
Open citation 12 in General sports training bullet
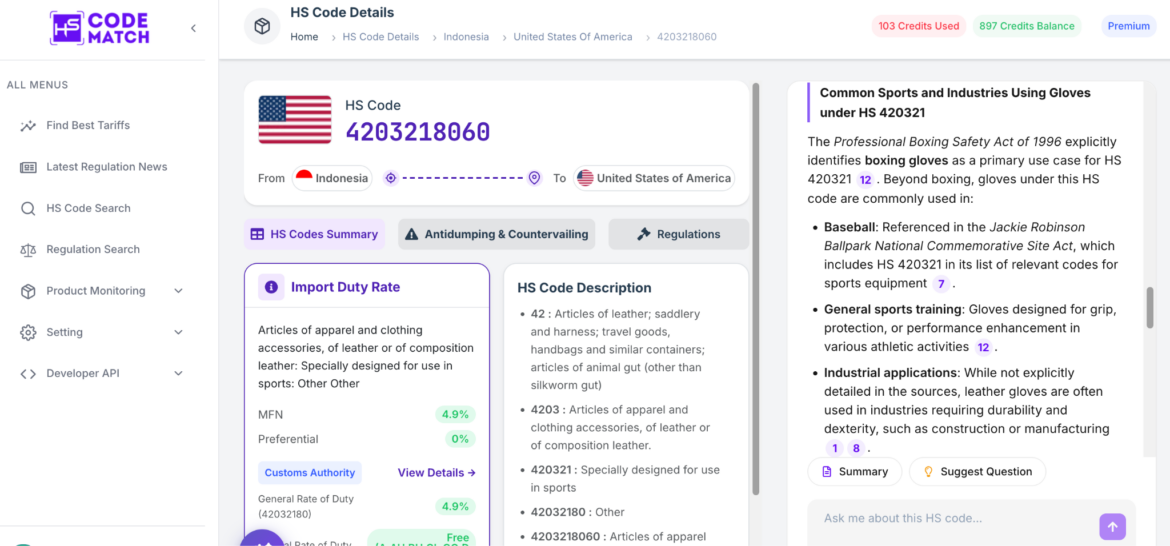tap(983, 347)
